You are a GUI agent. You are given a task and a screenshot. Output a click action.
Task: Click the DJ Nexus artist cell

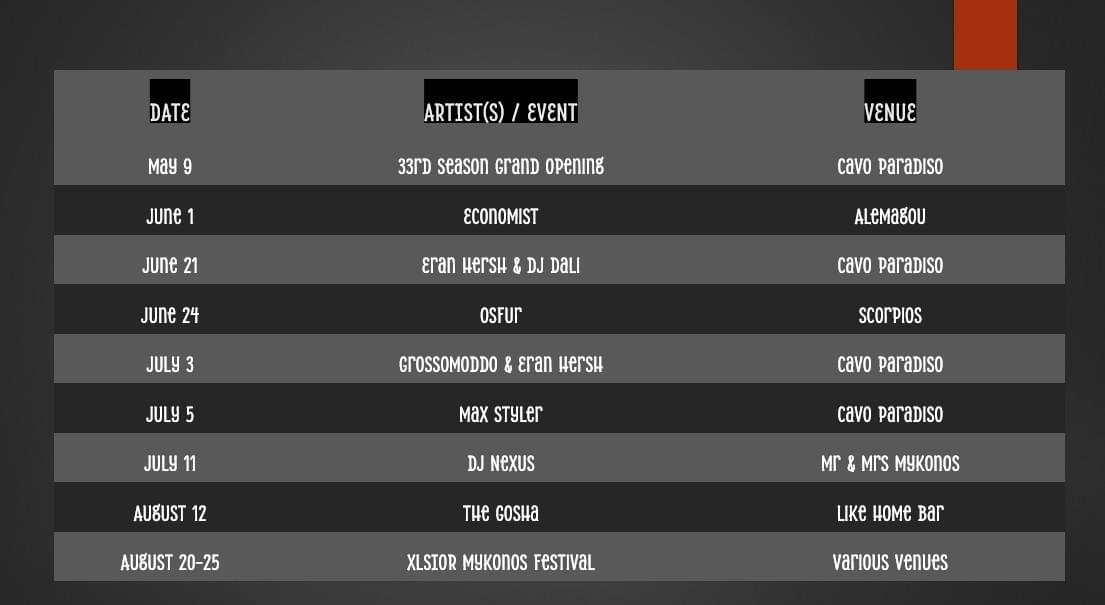[500, 463]
